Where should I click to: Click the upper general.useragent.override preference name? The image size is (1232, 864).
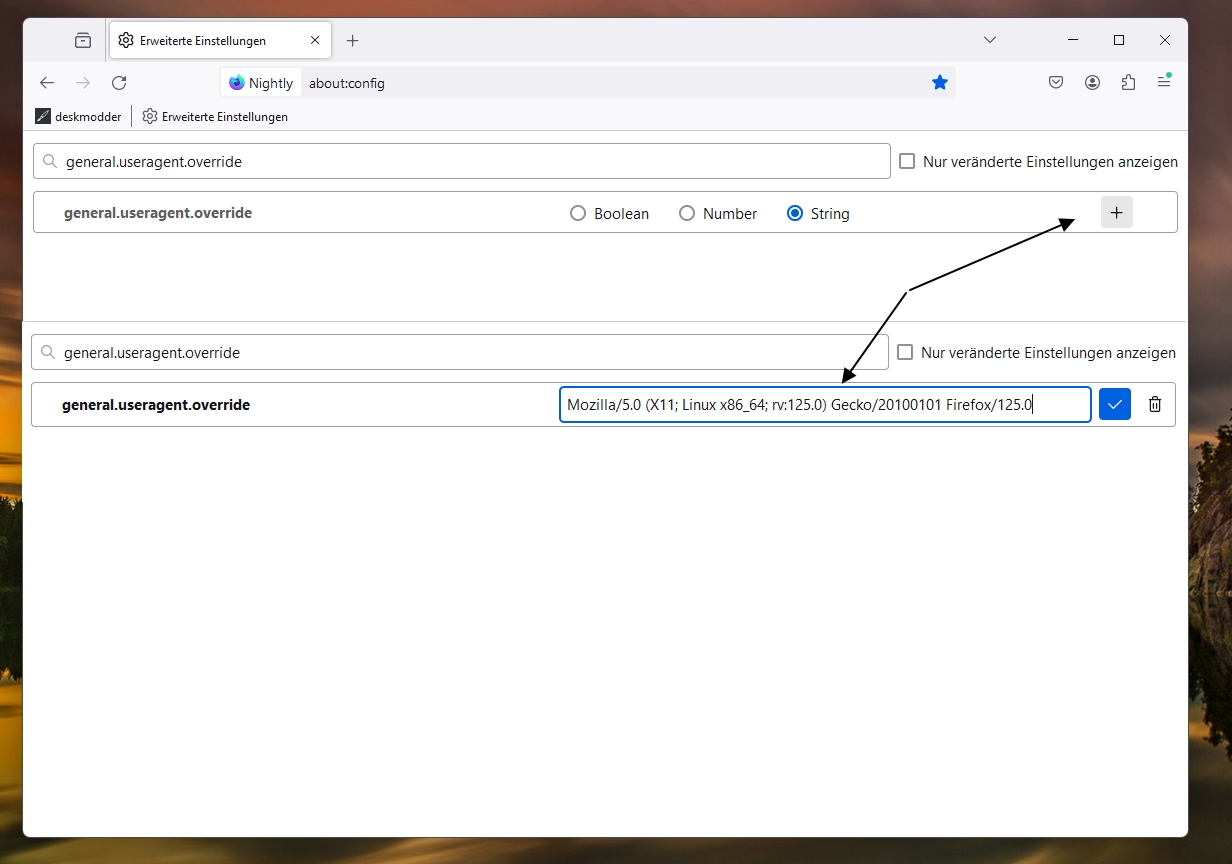click(x=158, y=213)
